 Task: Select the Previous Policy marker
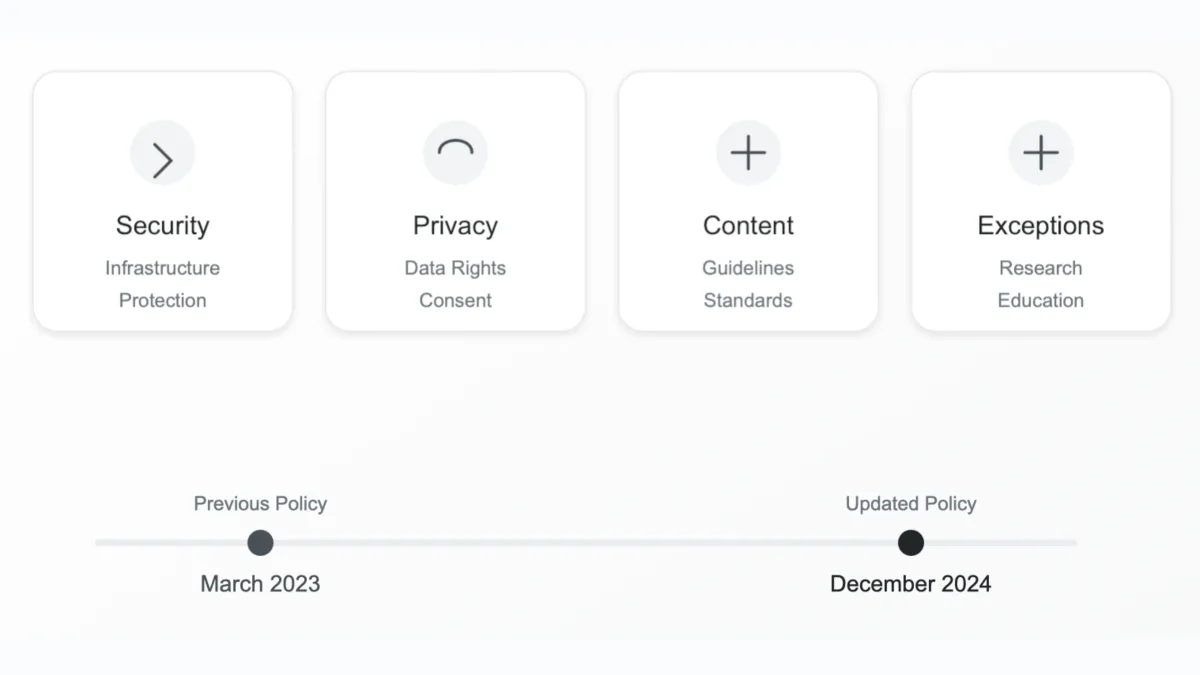pos(259,542)
